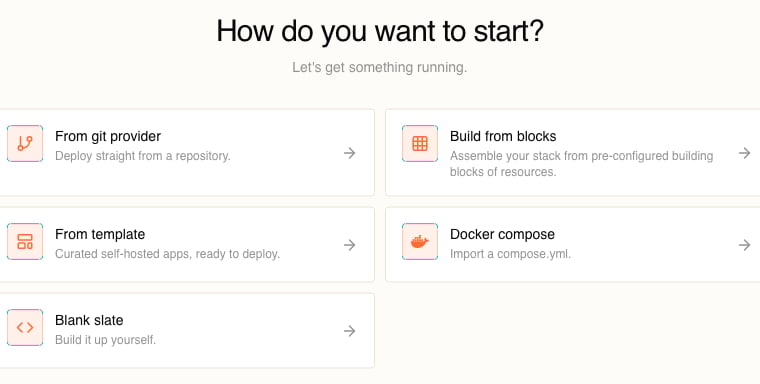Click 'Build it up yourself.' text
The height and width of the screenshot is (384, 760).
(105, 340)
